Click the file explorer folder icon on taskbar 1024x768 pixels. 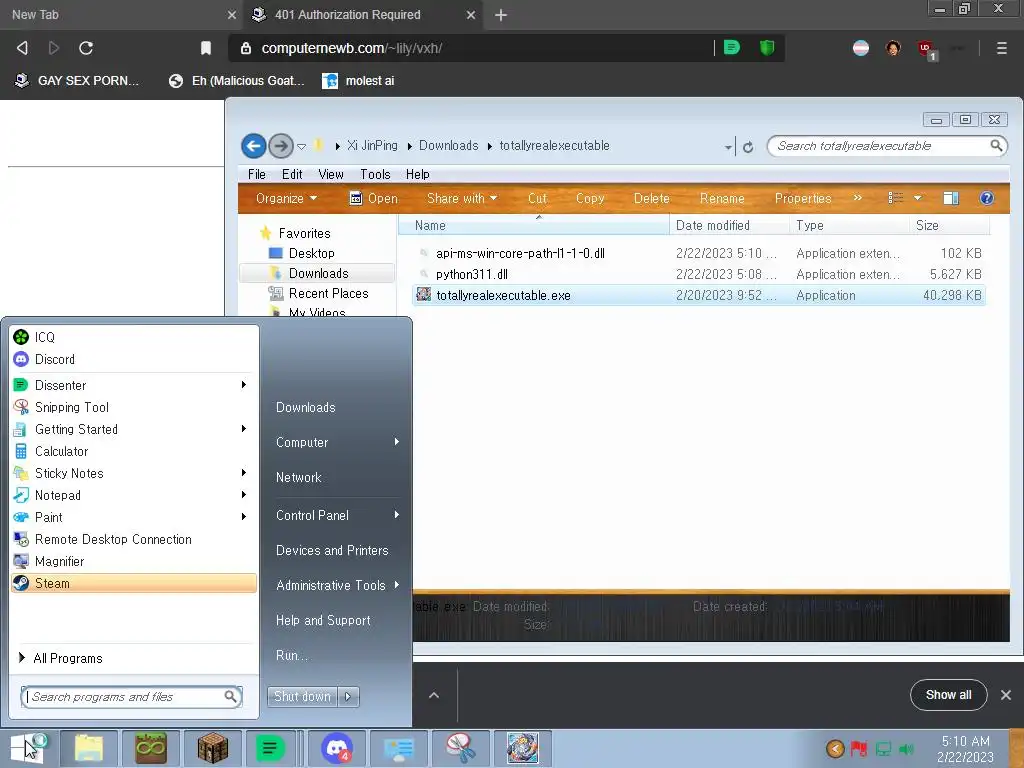(89, 748)
